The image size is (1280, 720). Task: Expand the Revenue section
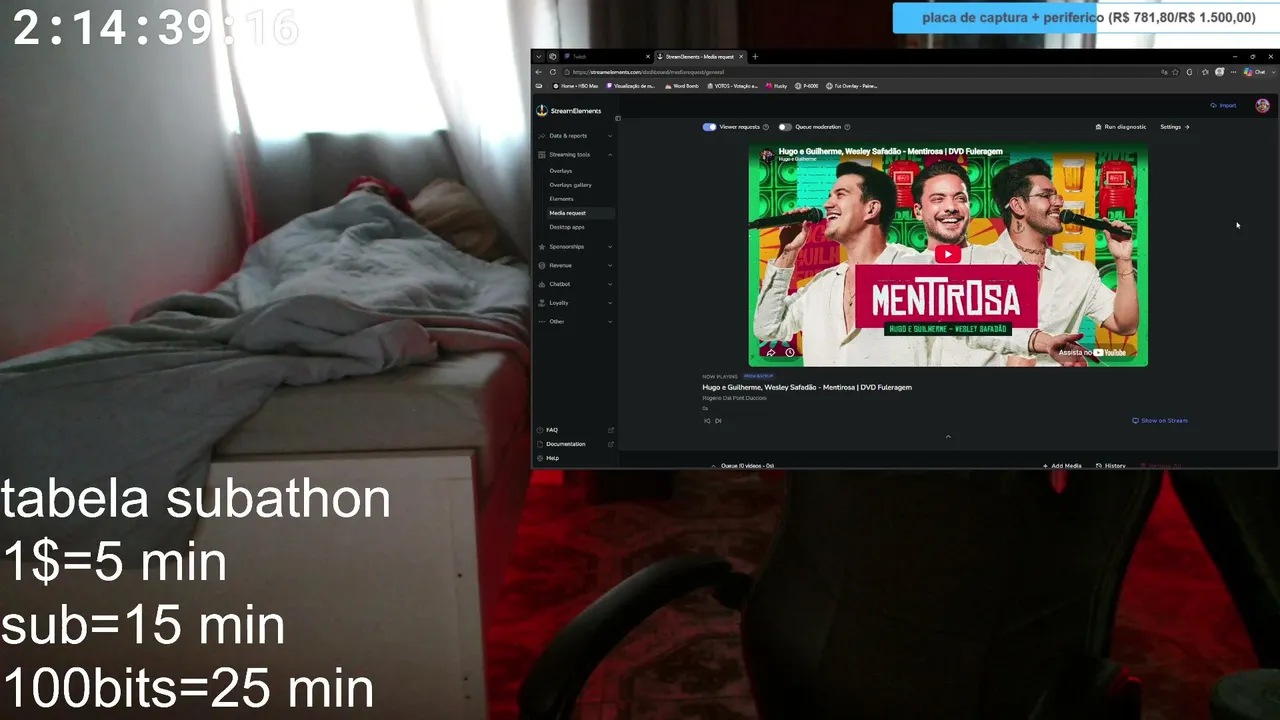[x=575, y=266]
